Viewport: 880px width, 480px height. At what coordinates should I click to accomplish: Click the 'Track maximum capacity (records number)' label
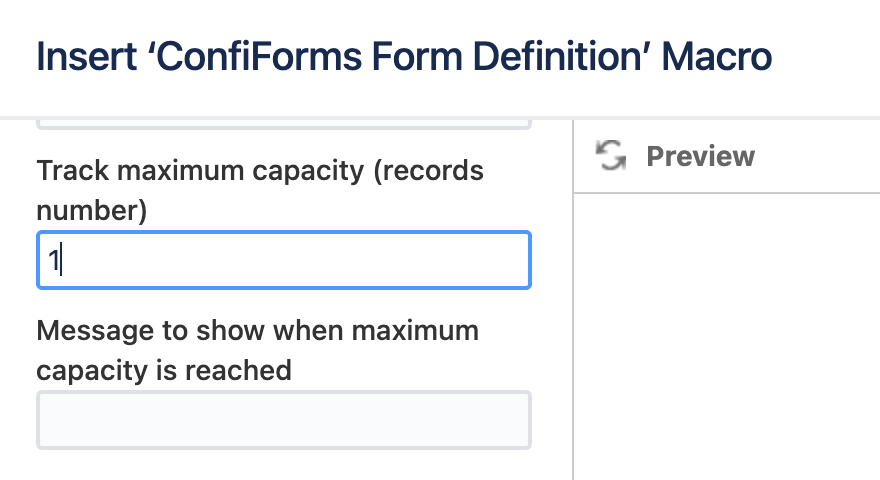point(260,190)
